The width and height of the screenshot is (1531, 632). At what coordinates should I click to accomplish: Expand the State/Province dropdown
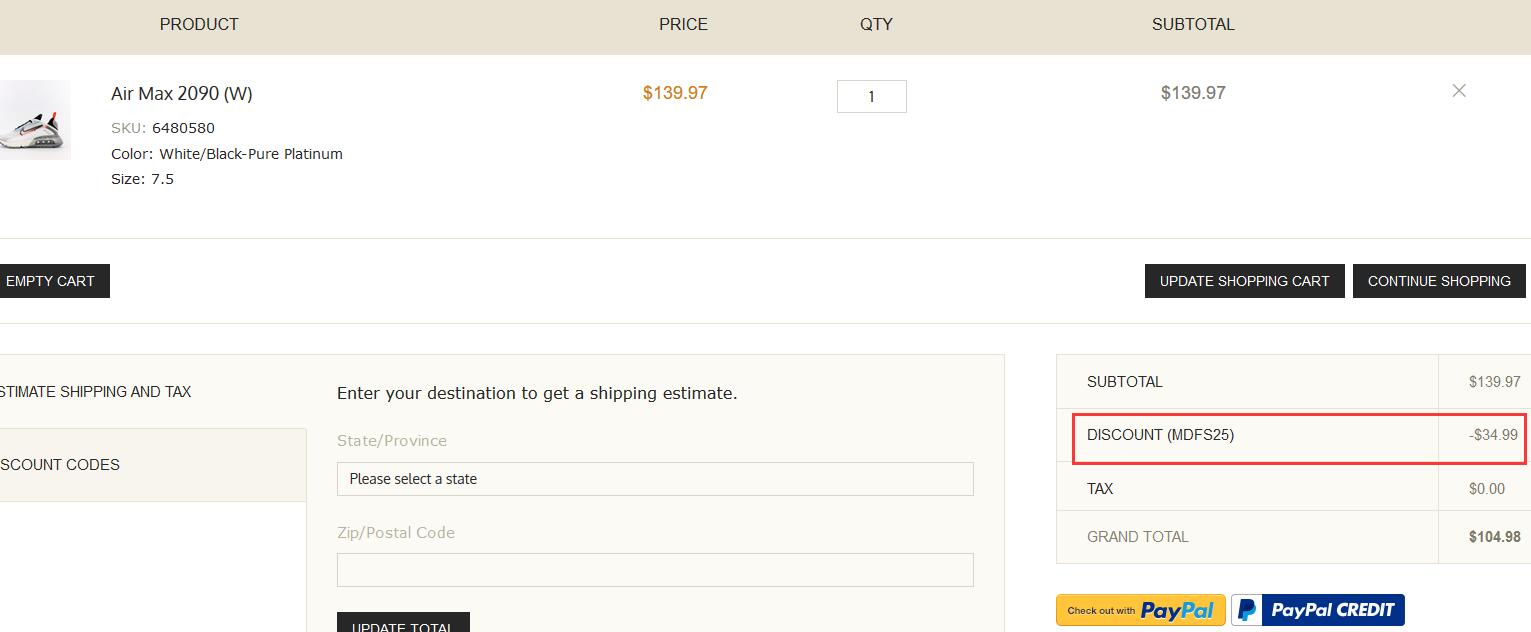(x=655, y=479)
